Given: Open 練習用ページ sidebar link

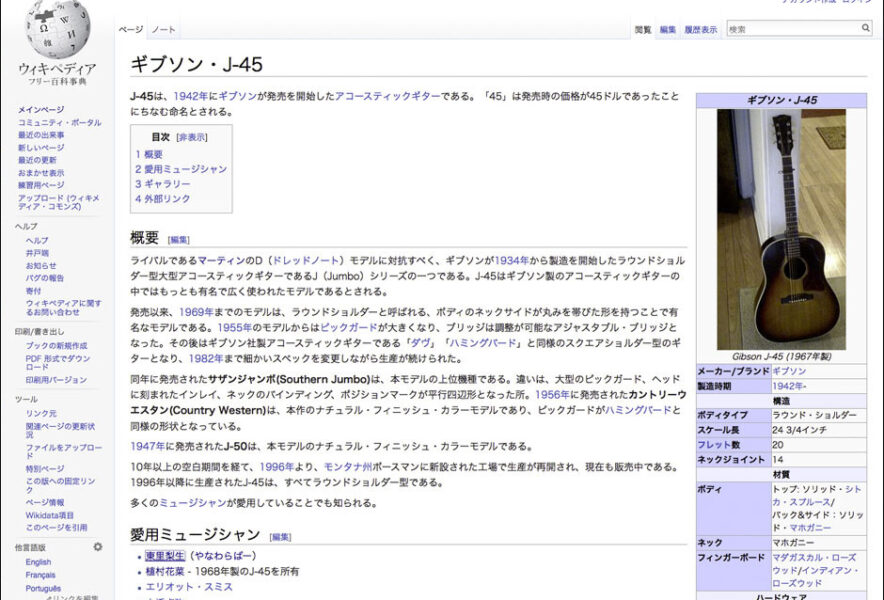Looking at the screenshot, I should 41,185.
